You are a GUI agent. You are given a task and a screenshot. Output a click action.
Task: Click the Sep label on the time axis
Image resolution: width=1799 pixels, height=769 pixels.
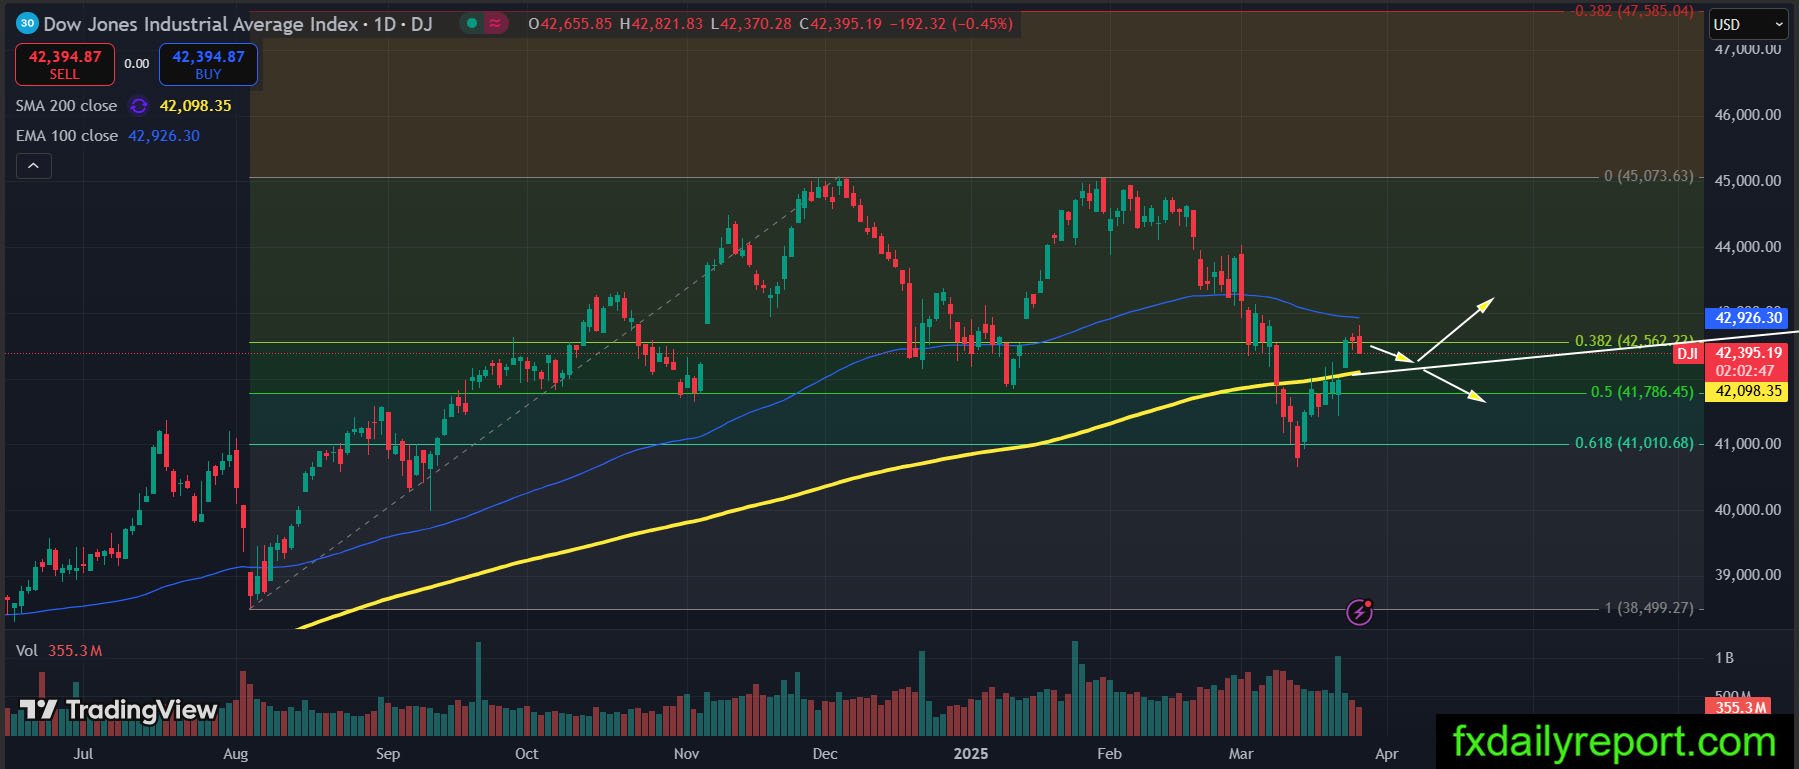tap(387, 753)
